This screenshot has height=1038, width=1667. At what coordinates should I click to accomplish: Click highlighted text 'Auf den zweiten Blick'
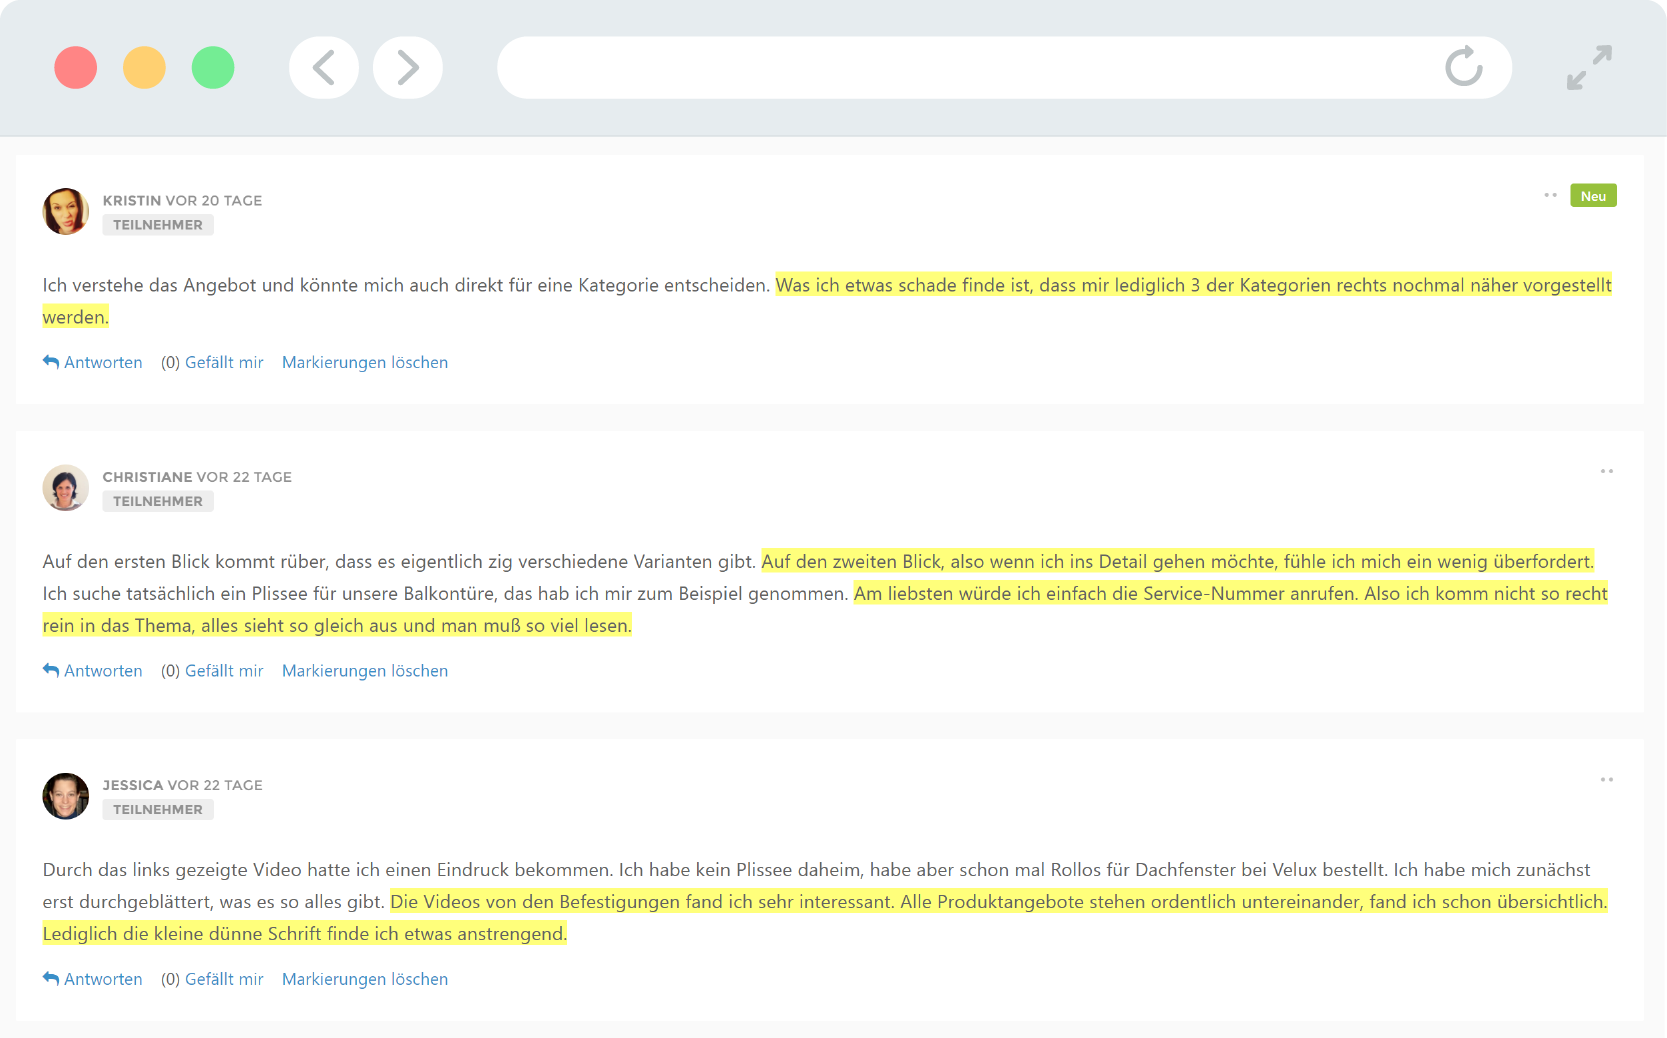(x=852, y=561)
